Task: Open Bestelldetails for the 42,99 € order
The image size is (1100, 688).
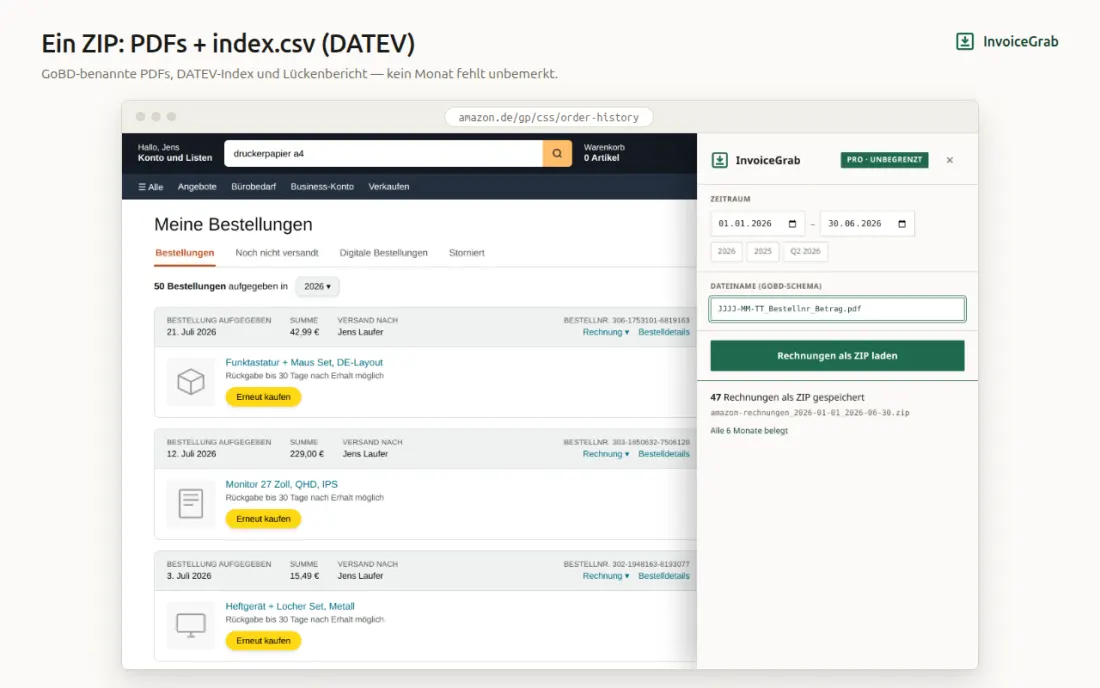Action: [664, 332]
